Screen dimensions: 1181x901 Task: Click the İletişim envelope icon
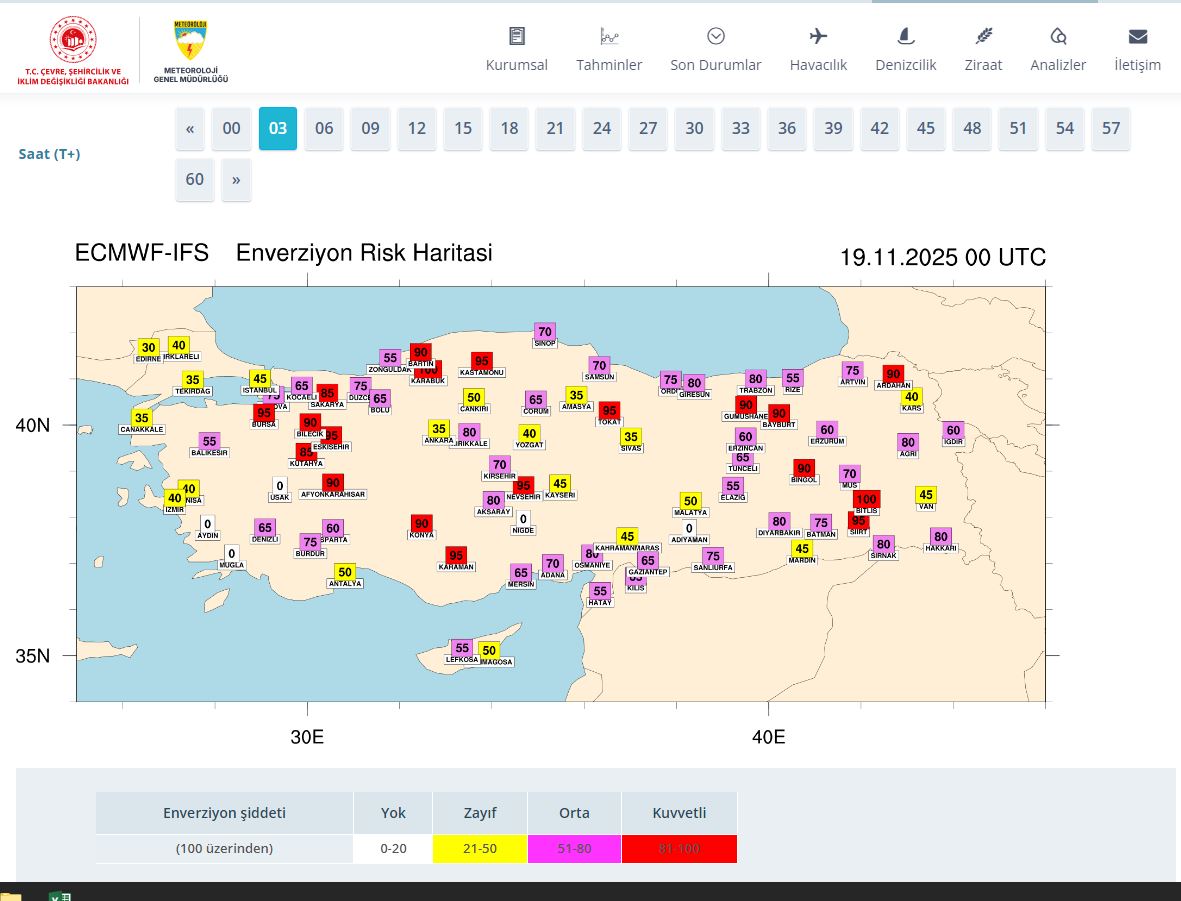tap(1138, 35)
